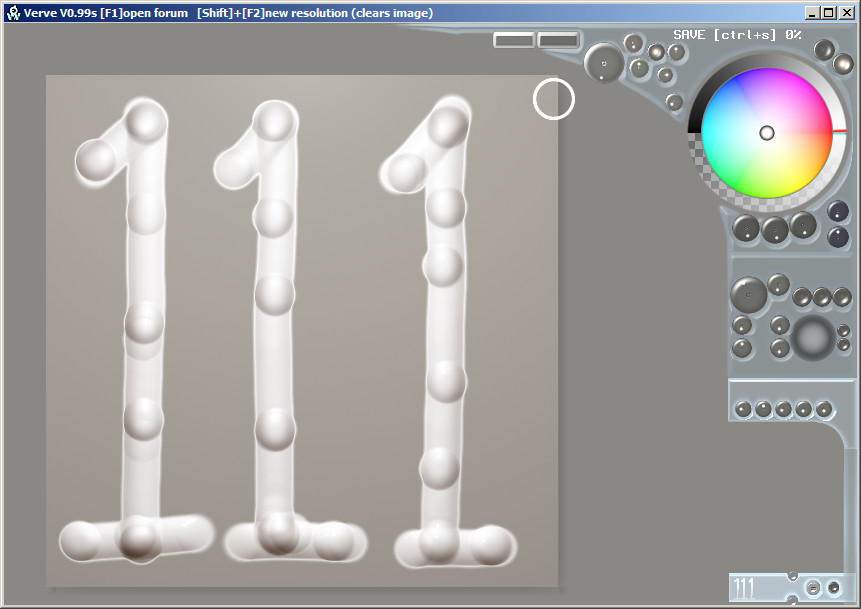861x609 pixels.
Task: Minimize the Verve window
Action: pos(813,13)
